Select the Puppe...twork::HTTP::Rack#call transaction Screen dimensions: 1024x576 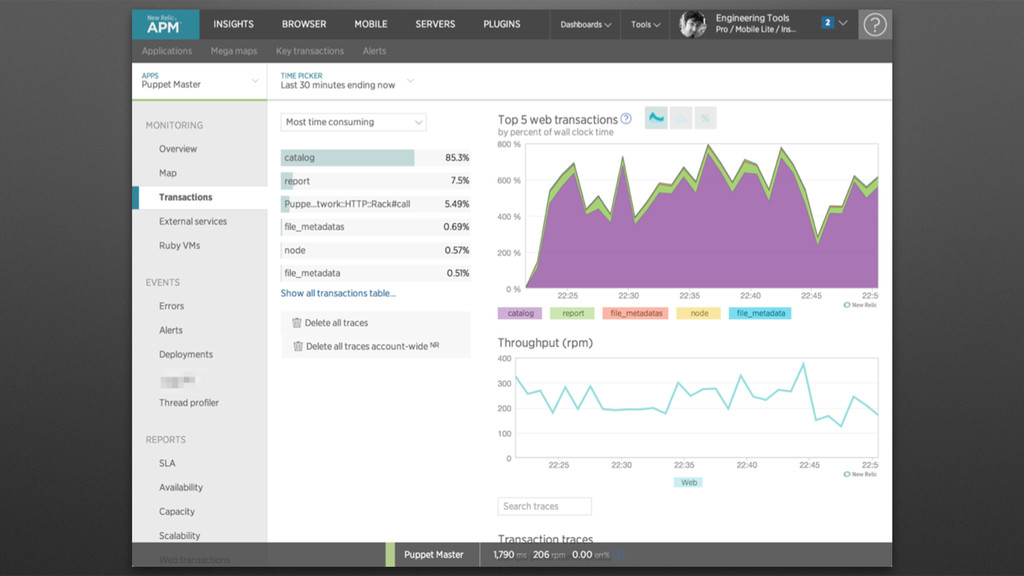(376, 204)
